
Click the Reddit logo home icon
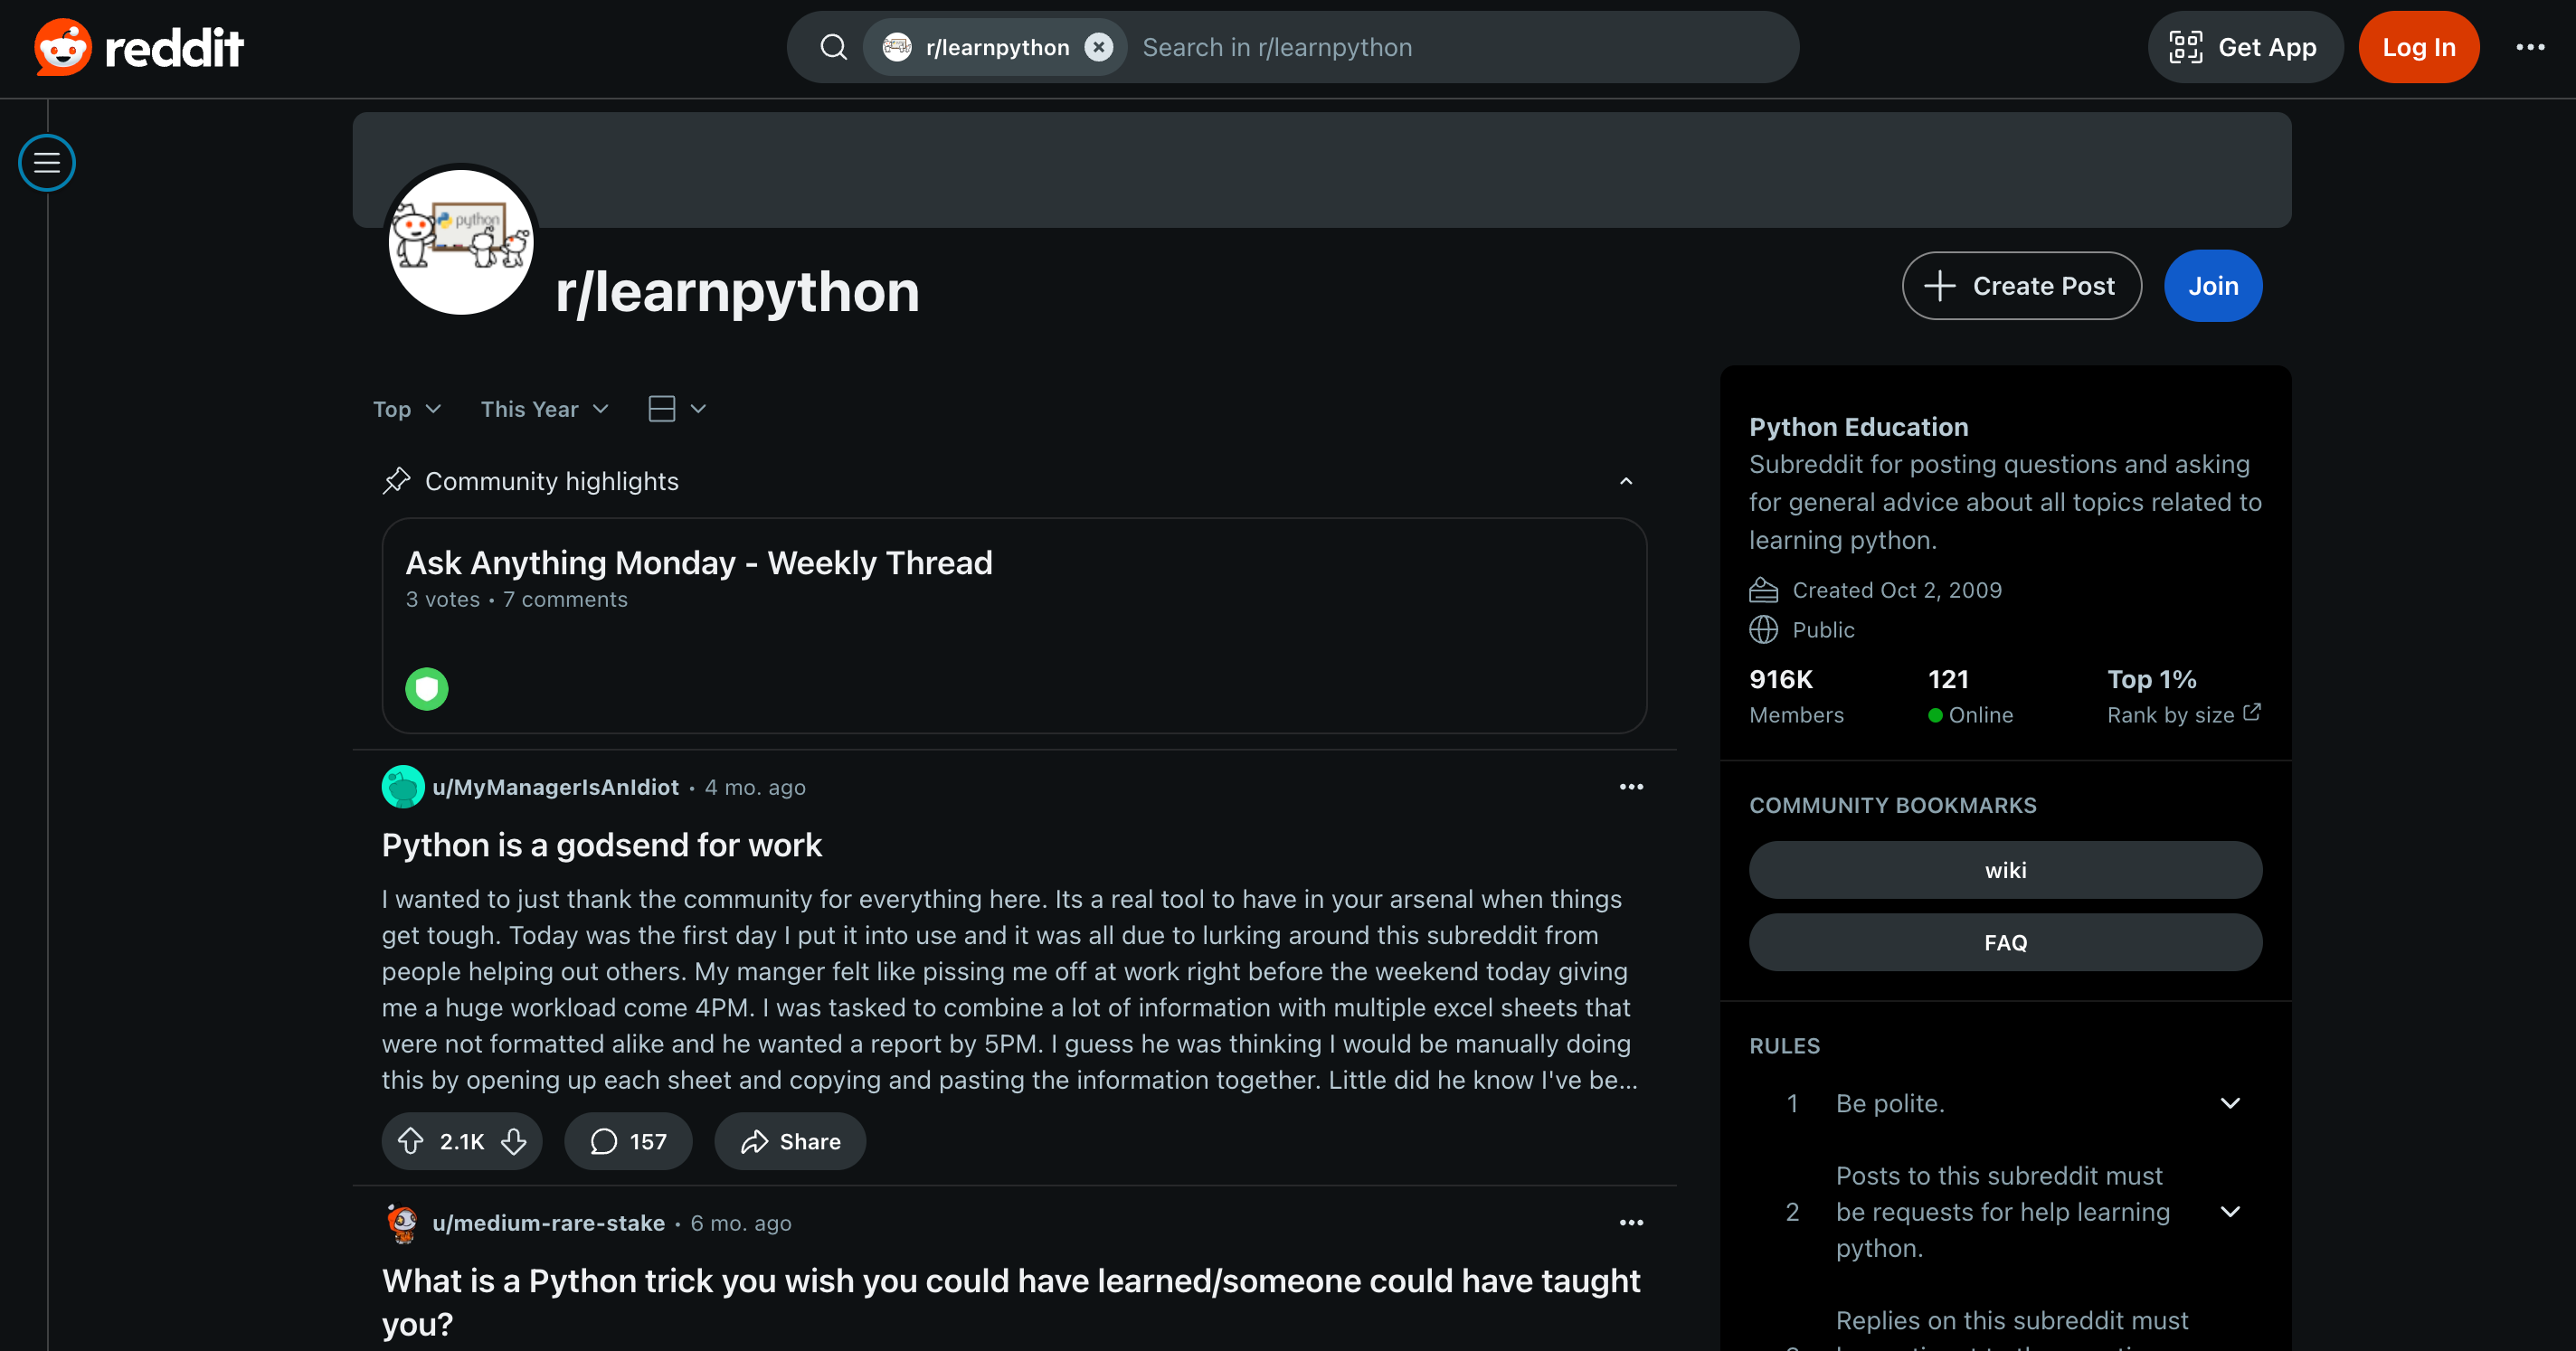tap(63, 47)
